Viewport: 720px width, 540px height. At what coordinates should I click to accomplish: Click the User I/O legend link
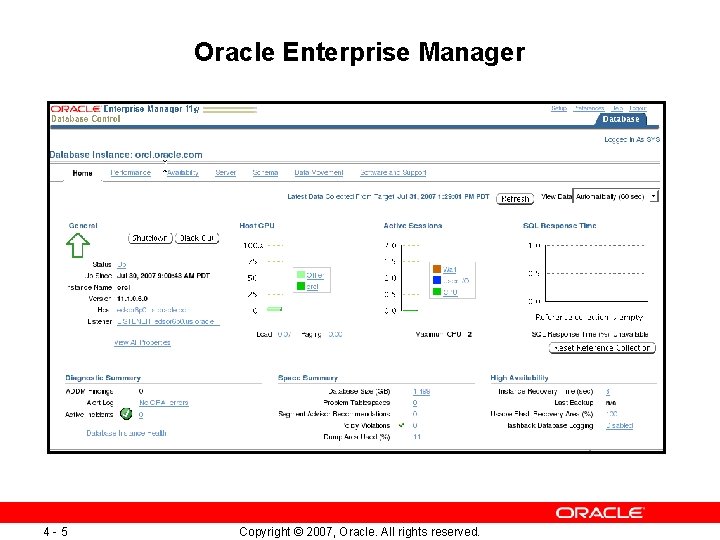point(456,281)
